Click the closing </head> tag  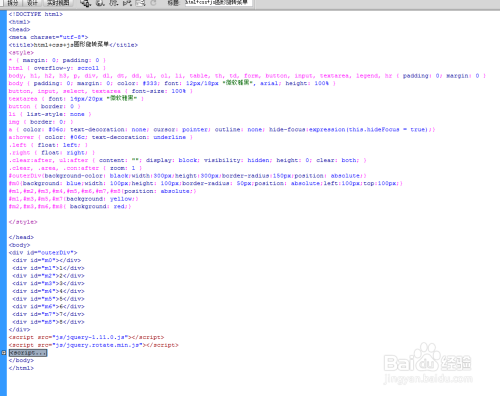[21, 237]
